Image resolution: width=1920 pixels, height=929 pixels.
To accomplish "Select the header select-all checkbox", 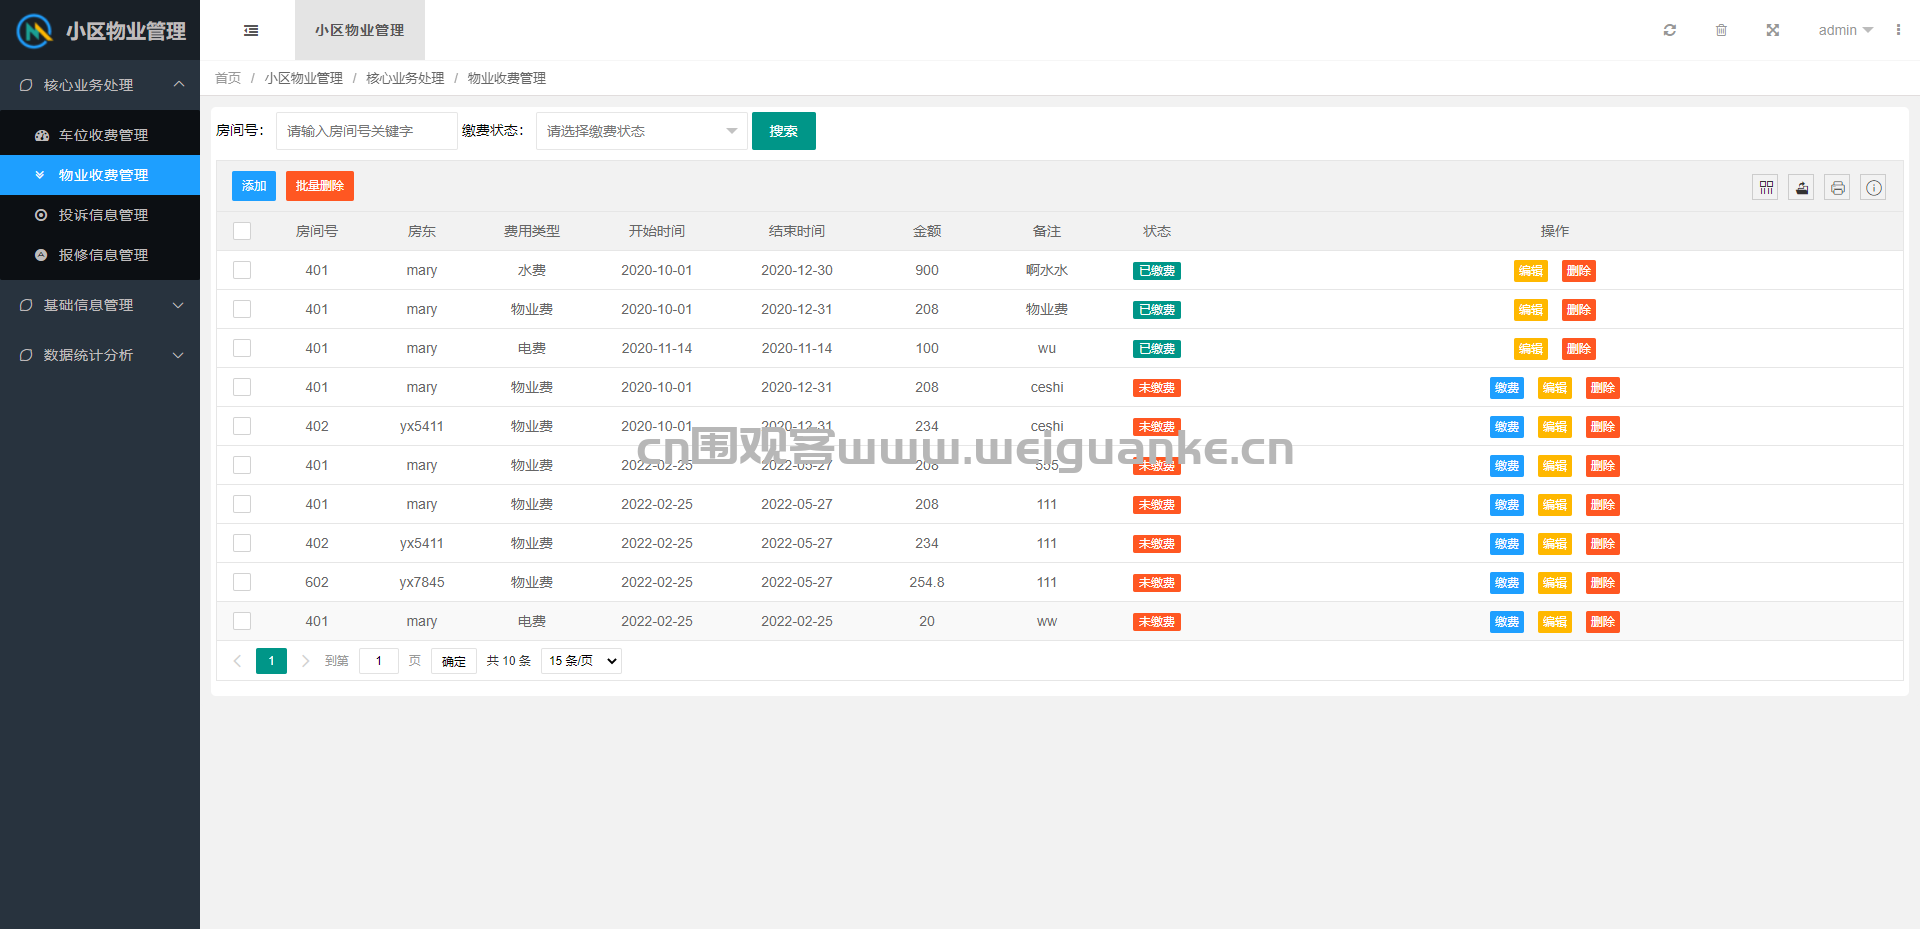I will 242,231.
